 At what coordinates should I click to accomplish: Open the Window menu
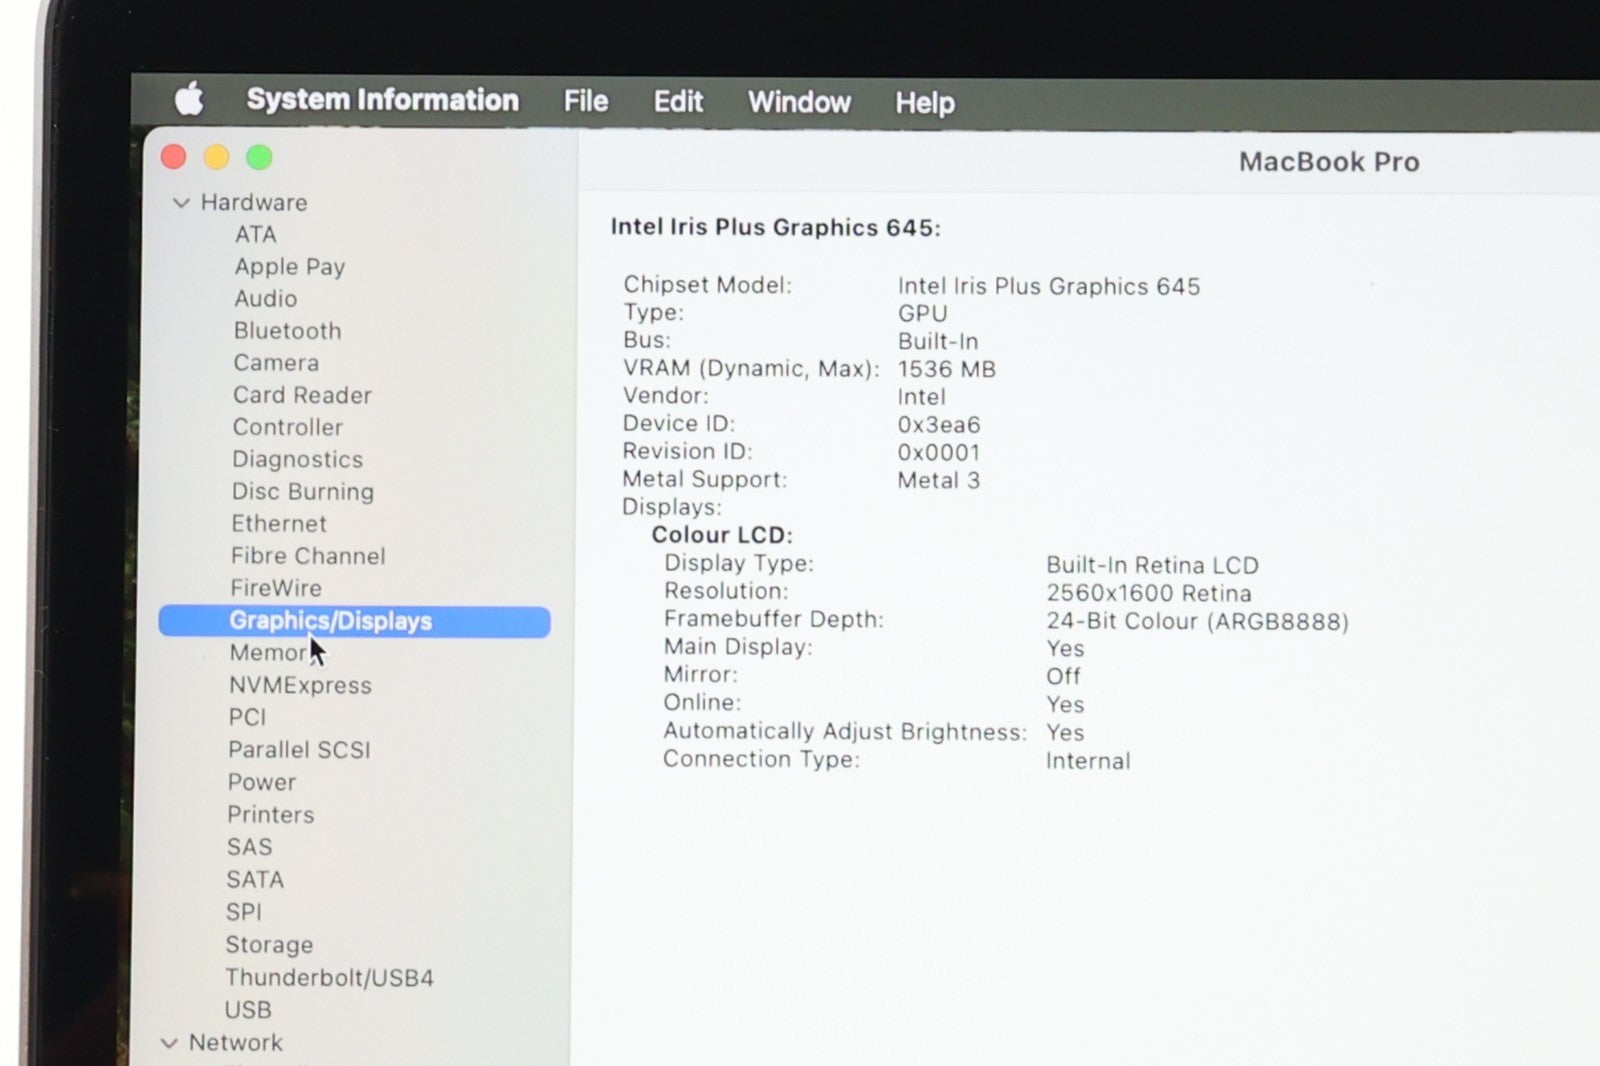799,102
